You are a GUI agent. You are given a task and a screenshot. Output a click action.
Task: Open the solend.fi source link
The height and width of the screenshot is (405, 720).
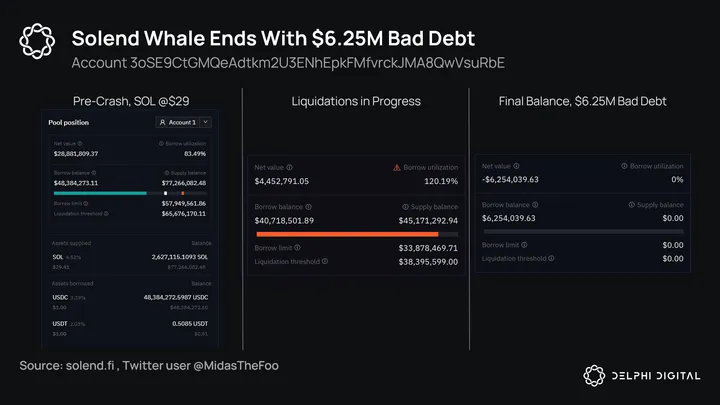coord(97,367)
